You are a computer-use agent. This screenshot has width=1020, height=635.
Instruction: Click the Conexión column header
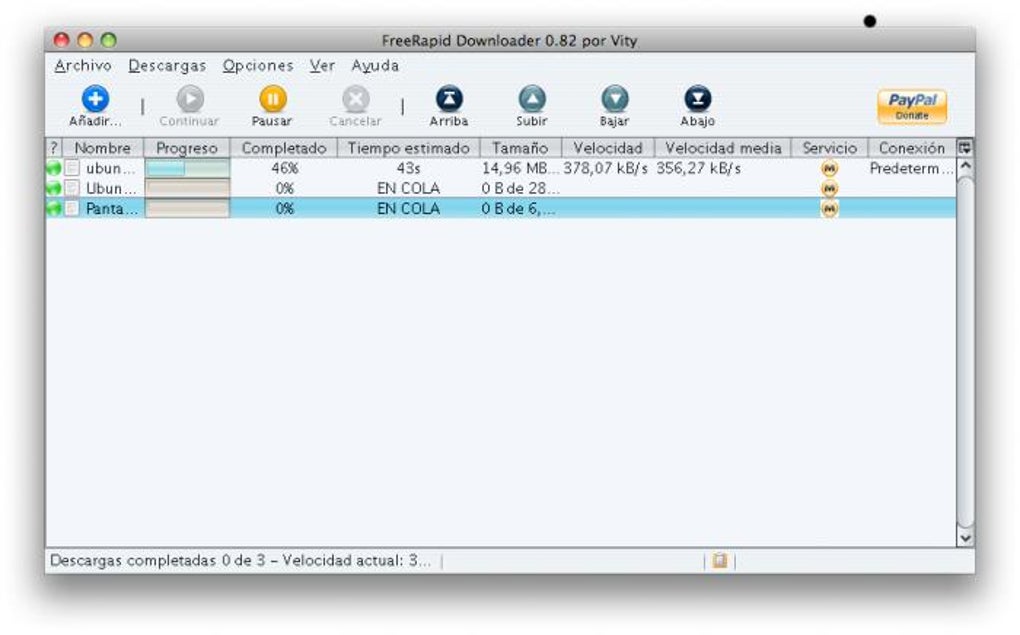[x=912, y=148]
